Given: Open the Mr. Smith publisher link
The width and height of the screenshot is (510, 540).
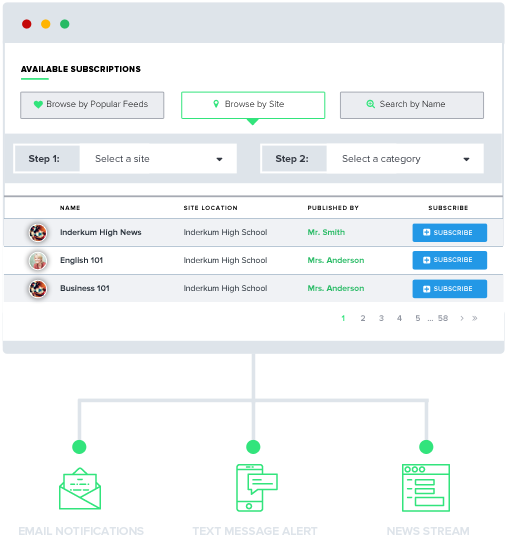Looking at the screenshot, I should 326,232.
